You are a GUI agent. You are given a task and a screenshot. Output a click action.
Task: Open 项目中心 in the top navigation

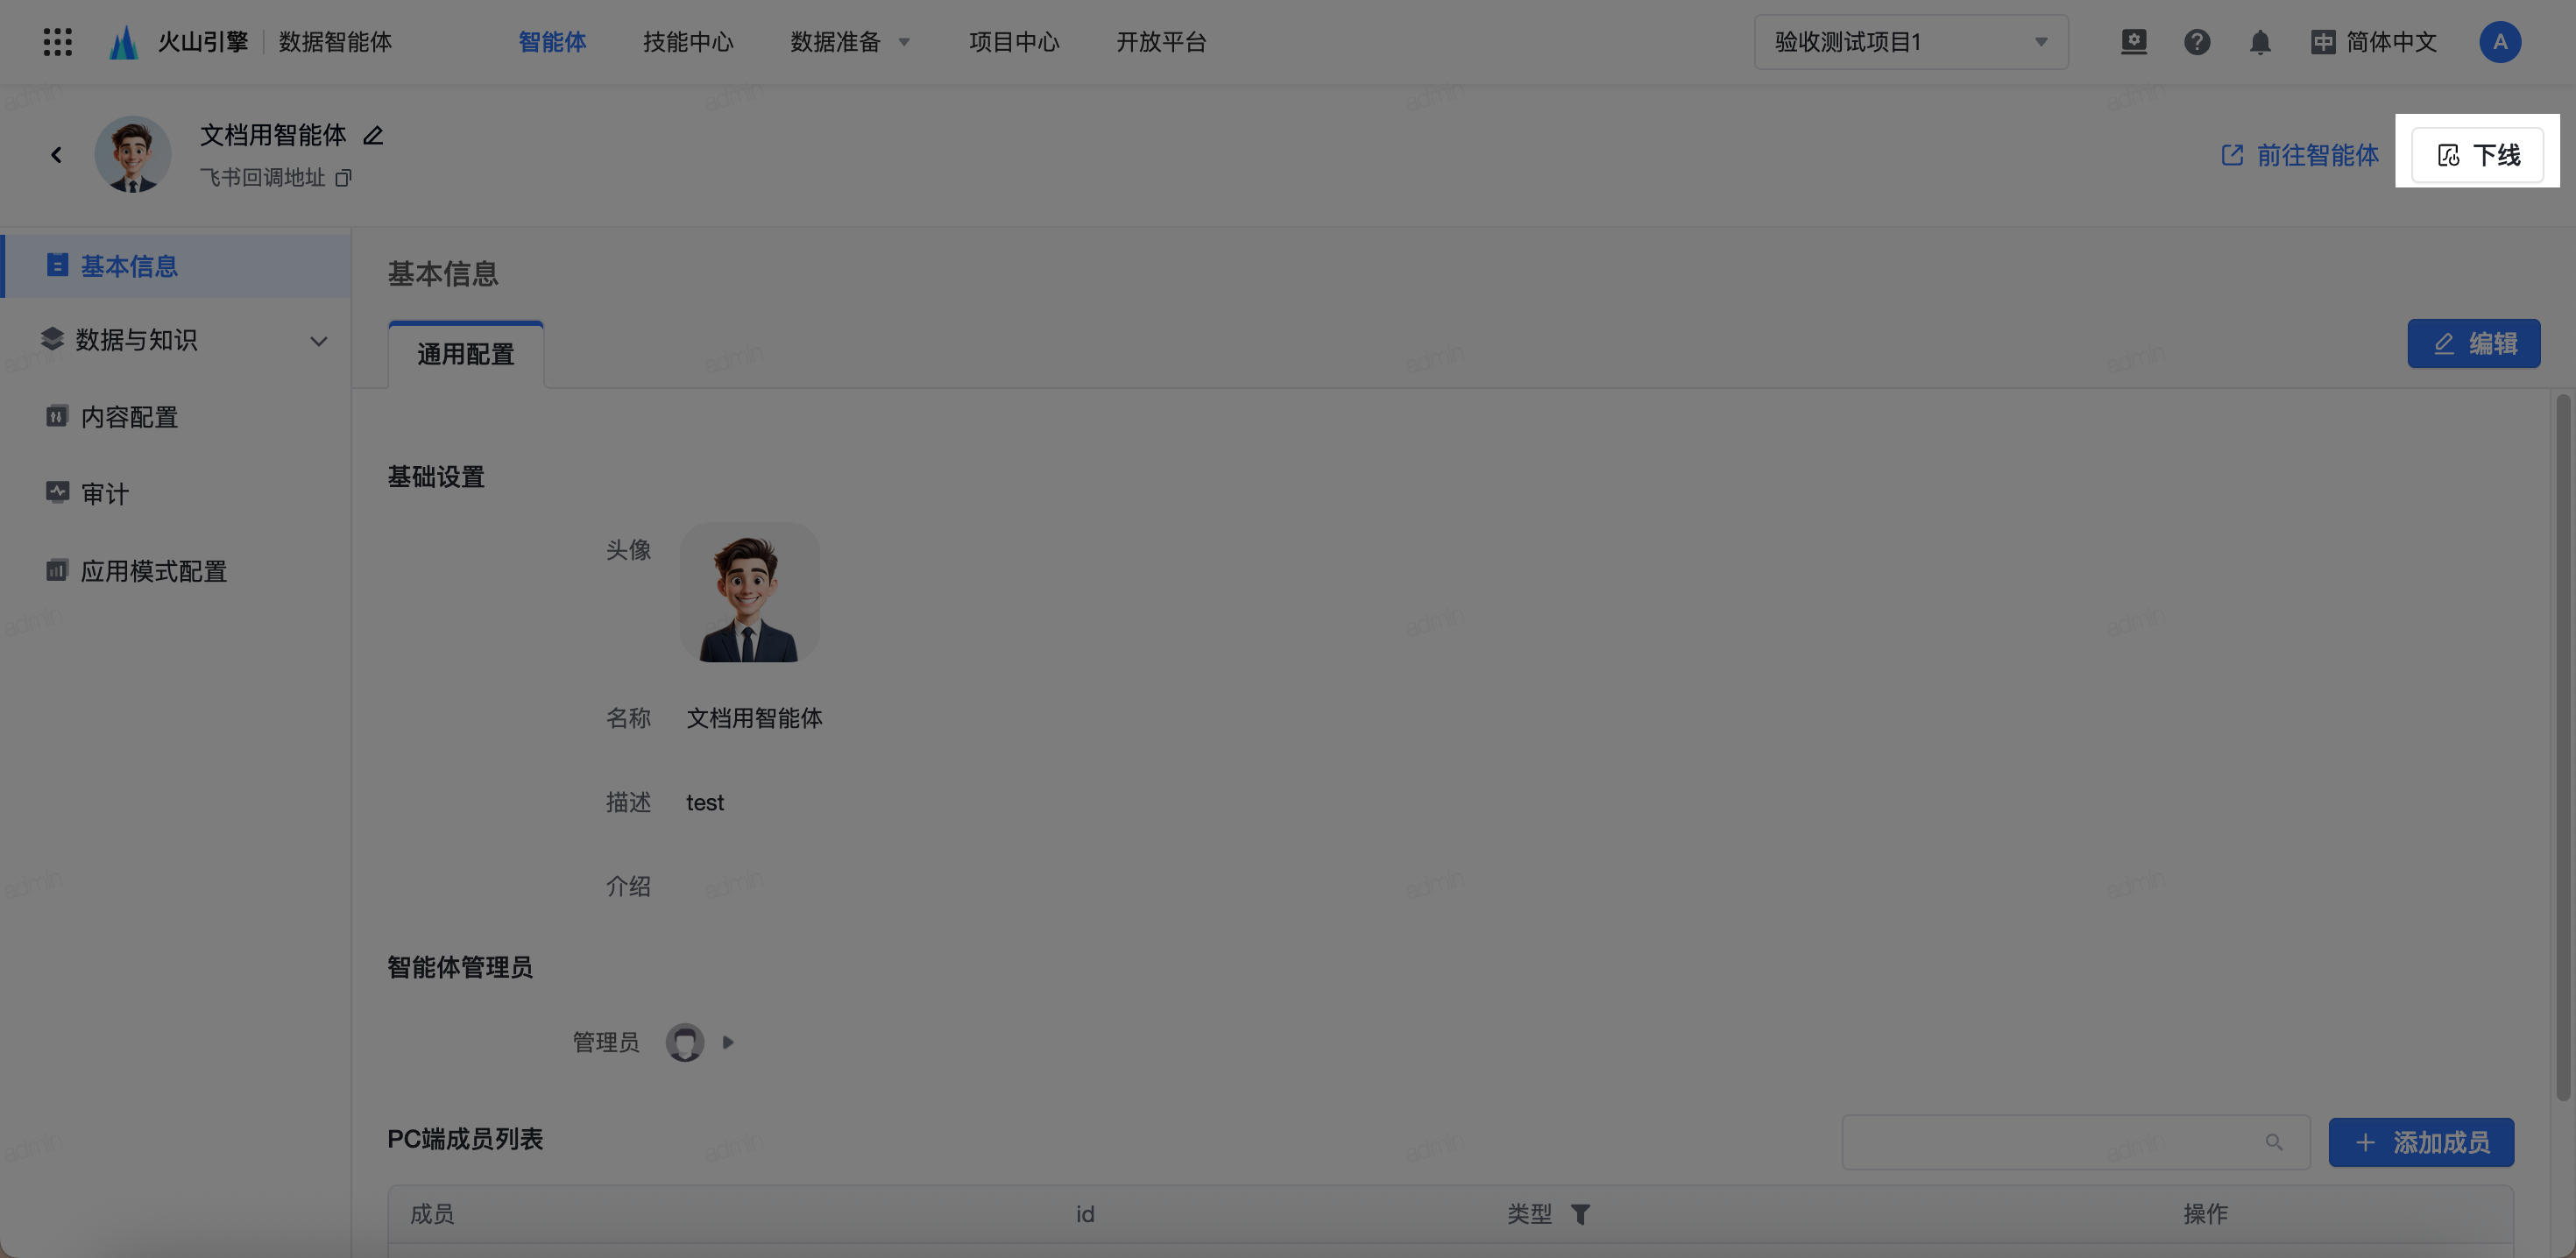[1014, 42]
